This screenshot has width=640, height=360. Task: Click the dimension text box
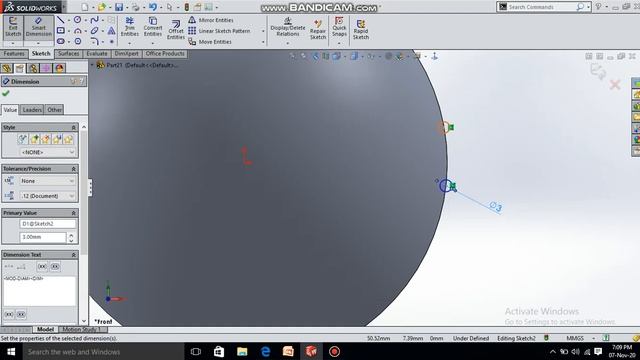[40, 291]
